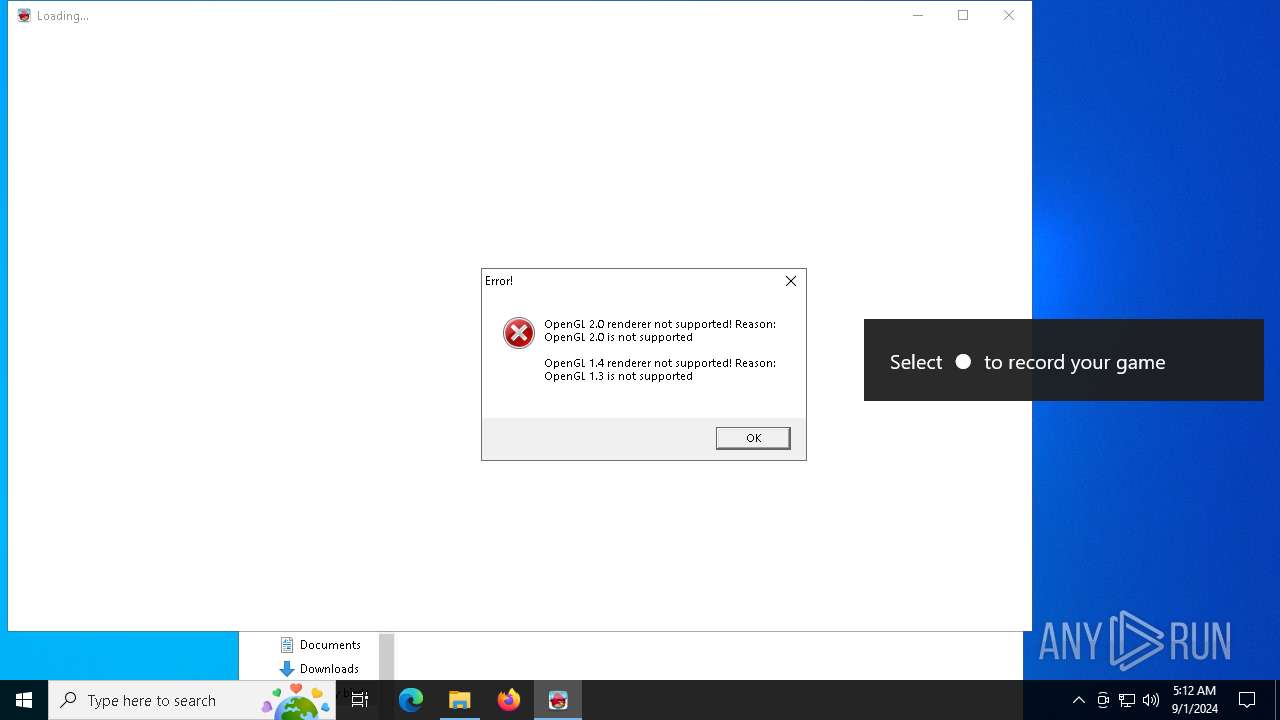Viewport: 1280px width, 720px height.
Task: Click the Meet Now tray icon
Action: (x=1103, y=700)
